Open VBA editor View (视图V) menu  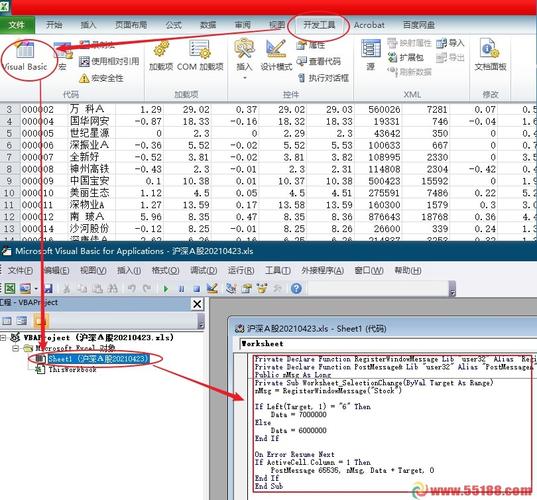point(93,271)
